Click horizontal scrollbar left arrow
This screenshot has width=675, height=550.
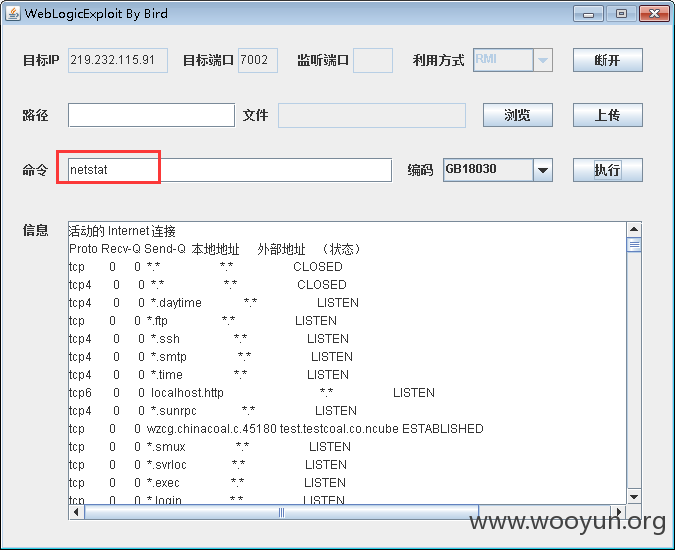point(77,512)
